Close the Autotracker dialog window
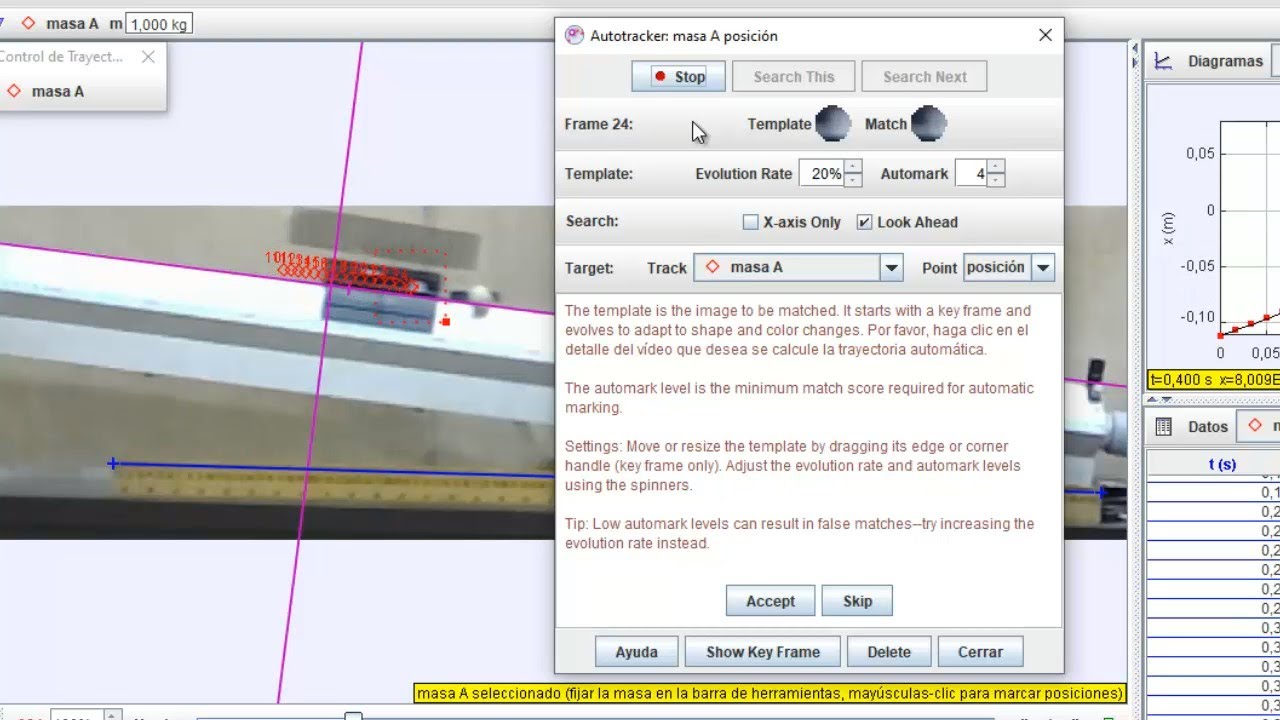The width and height of the screenshot is (1280, 720). coord(1045,35)
